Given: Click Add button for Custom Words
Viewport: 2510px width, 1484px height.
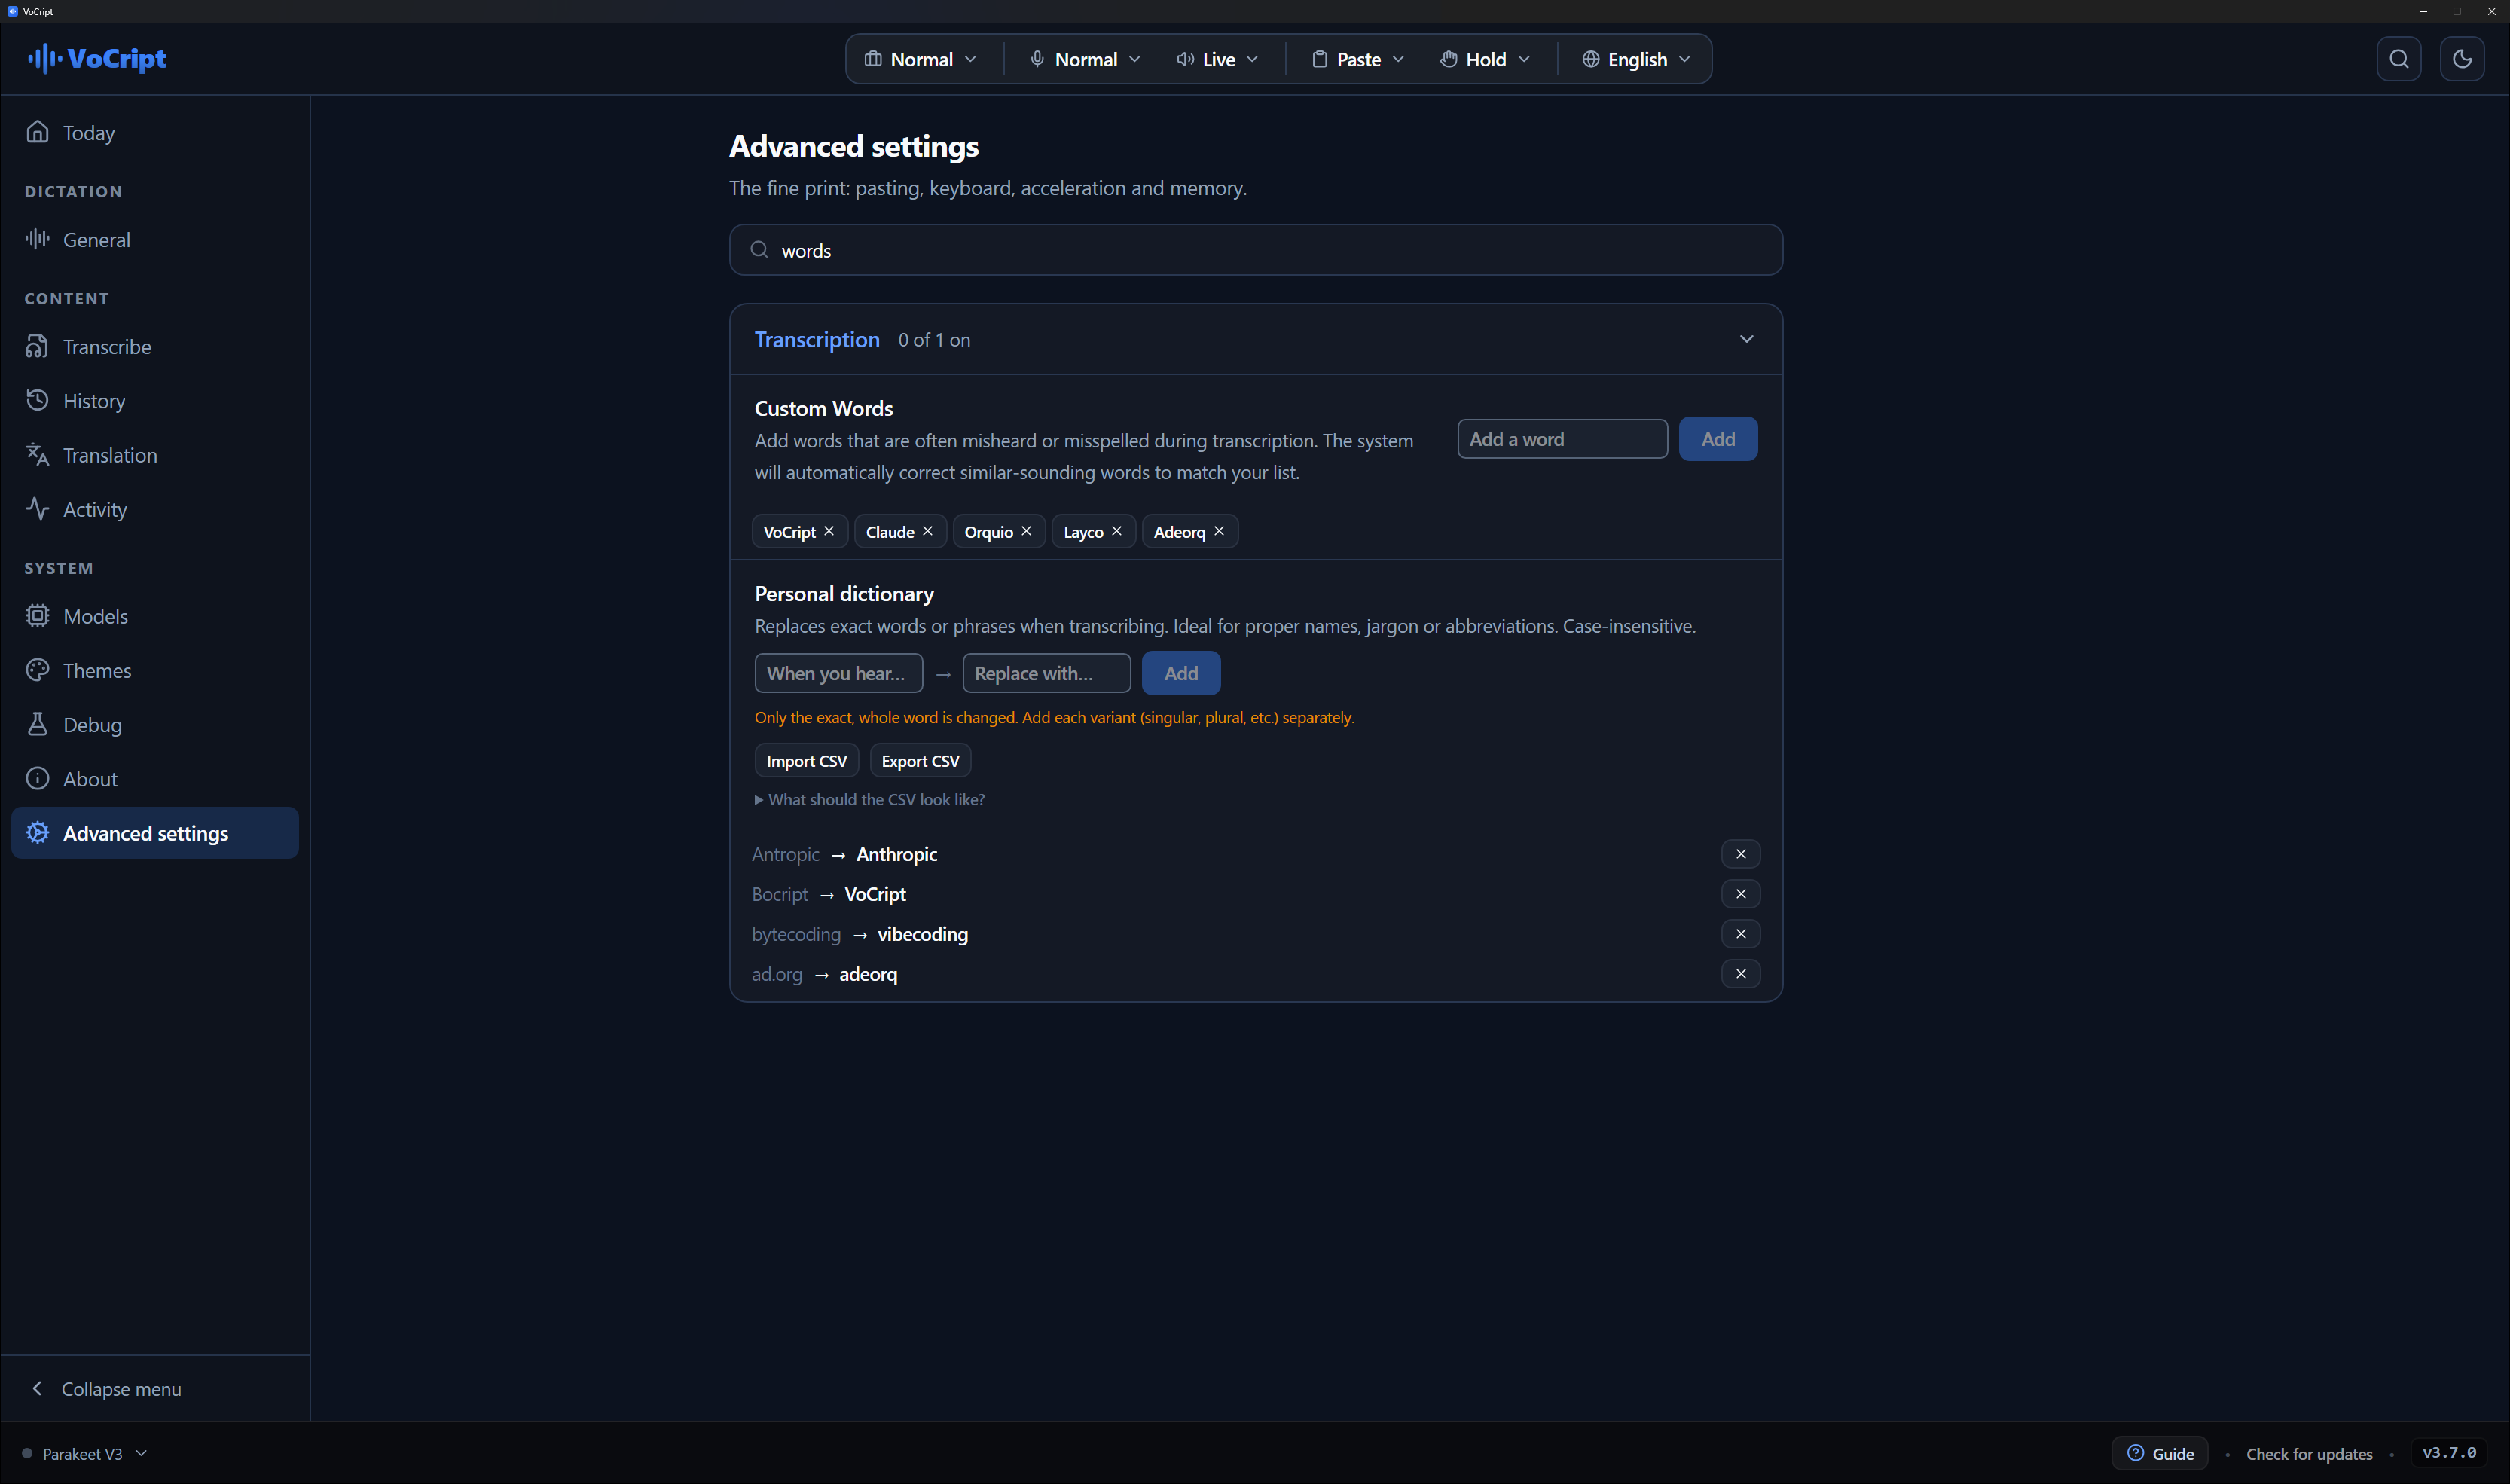Looking at the screenshot, I should (x=1717, y=439).
